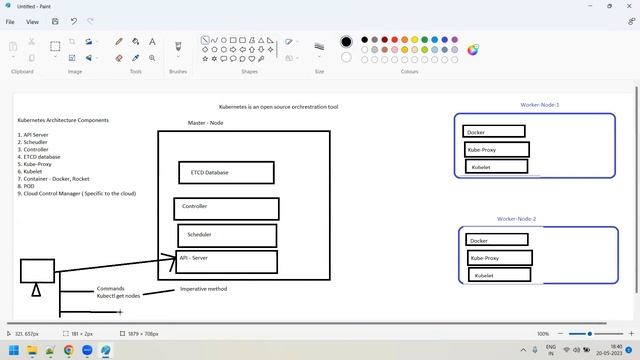The width and height of the screenshot is (640, 360).
Task: Pick the Diamond shape
Action: [x=205, y=49]
